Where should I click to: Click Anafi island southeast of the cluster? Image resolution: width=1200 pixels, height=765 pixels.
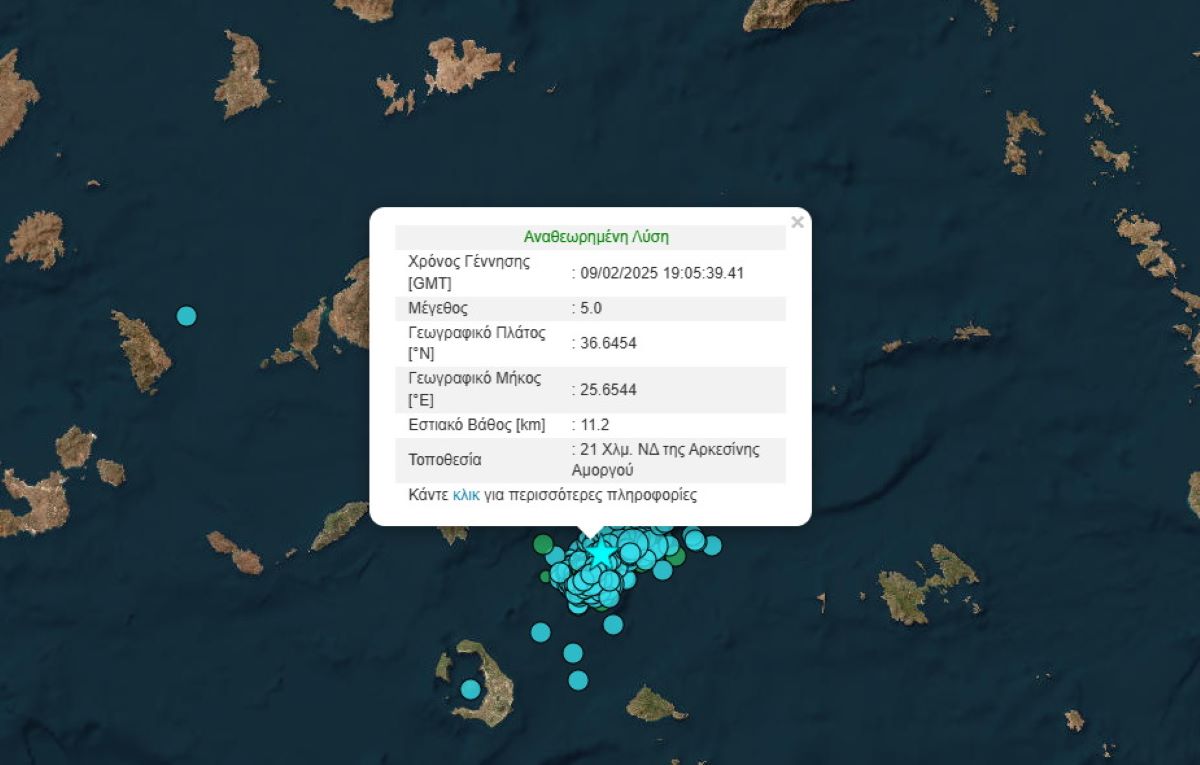pyautogui.click(x=653, y=704)
